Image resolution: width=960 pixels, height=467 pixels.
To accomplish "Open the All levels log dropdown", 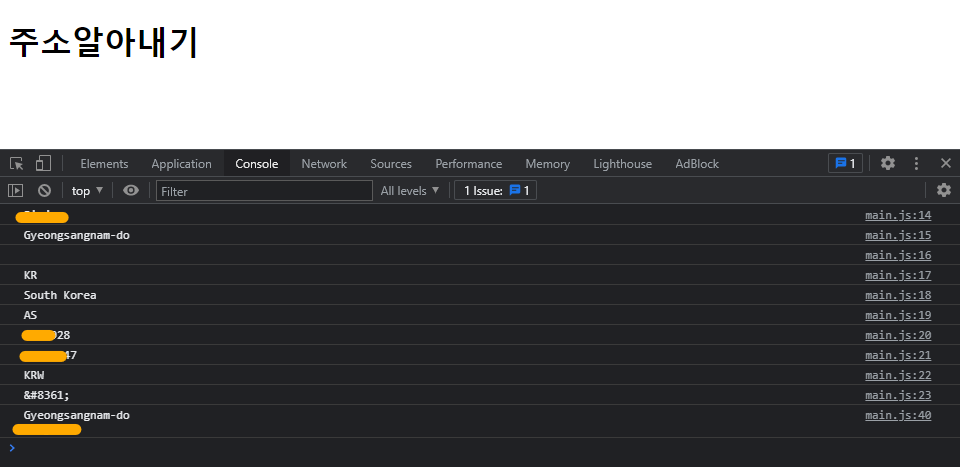I will 410,191.
